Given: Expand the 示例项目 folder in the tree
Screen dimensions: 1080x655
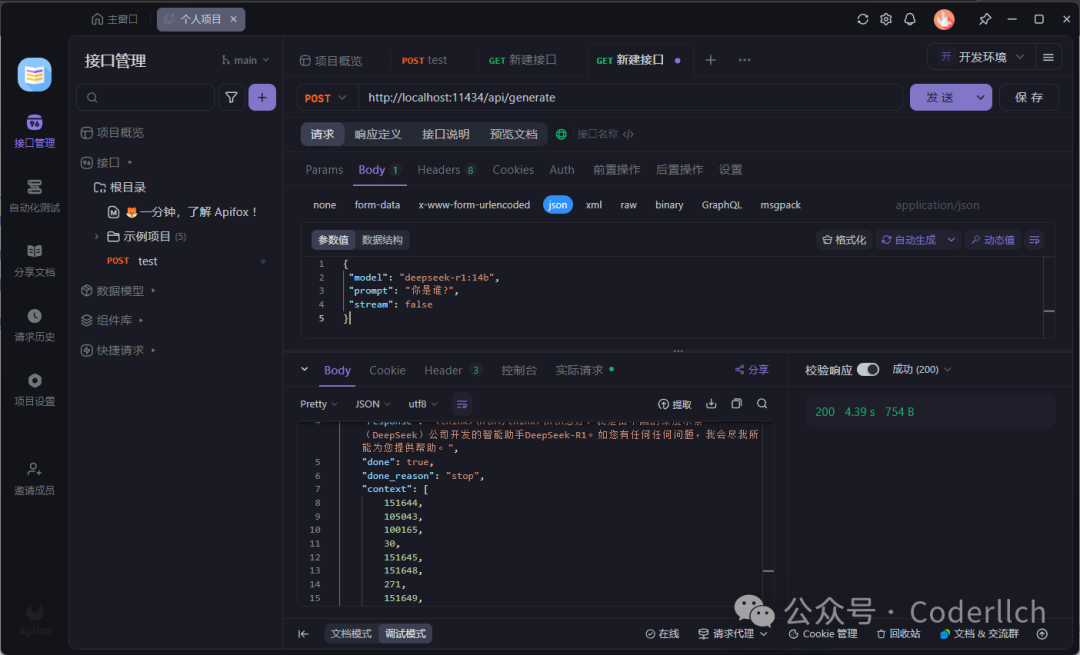Looking at the screenshot, I should (97, 237).
